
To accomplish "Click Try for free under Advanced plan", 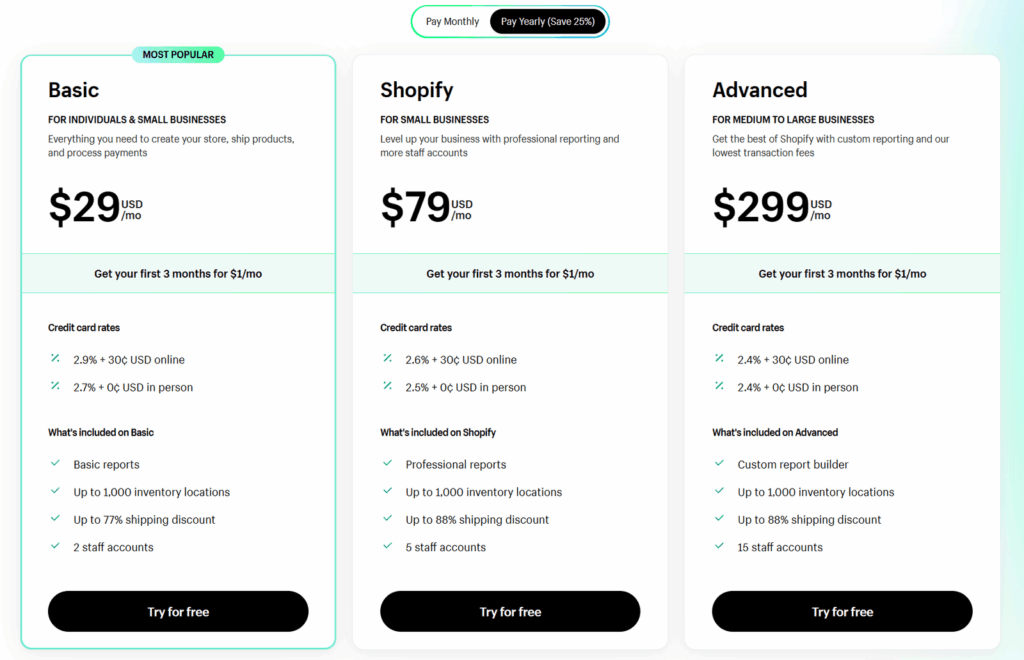I will pyautogui.click(x=842, y=611).
